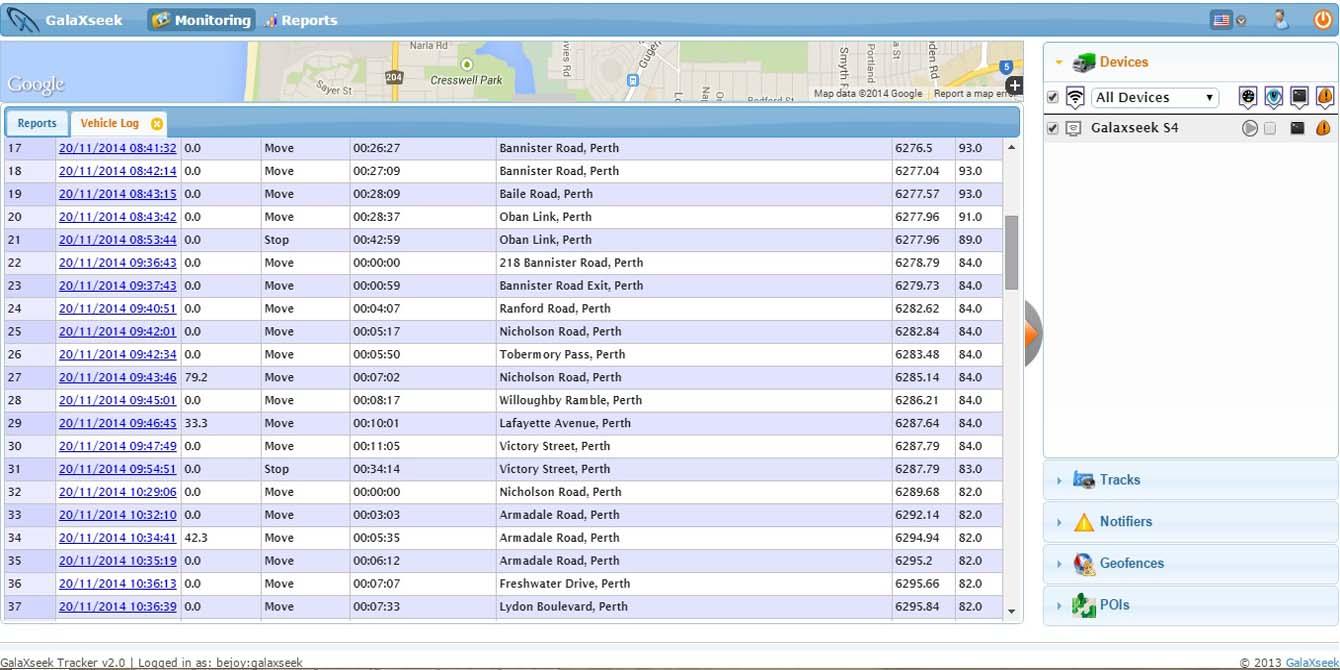This screenshot has width=1340, height=670.
Task: Click the speedometer icon in Devices toolbar
Action: click(1248, 97)
